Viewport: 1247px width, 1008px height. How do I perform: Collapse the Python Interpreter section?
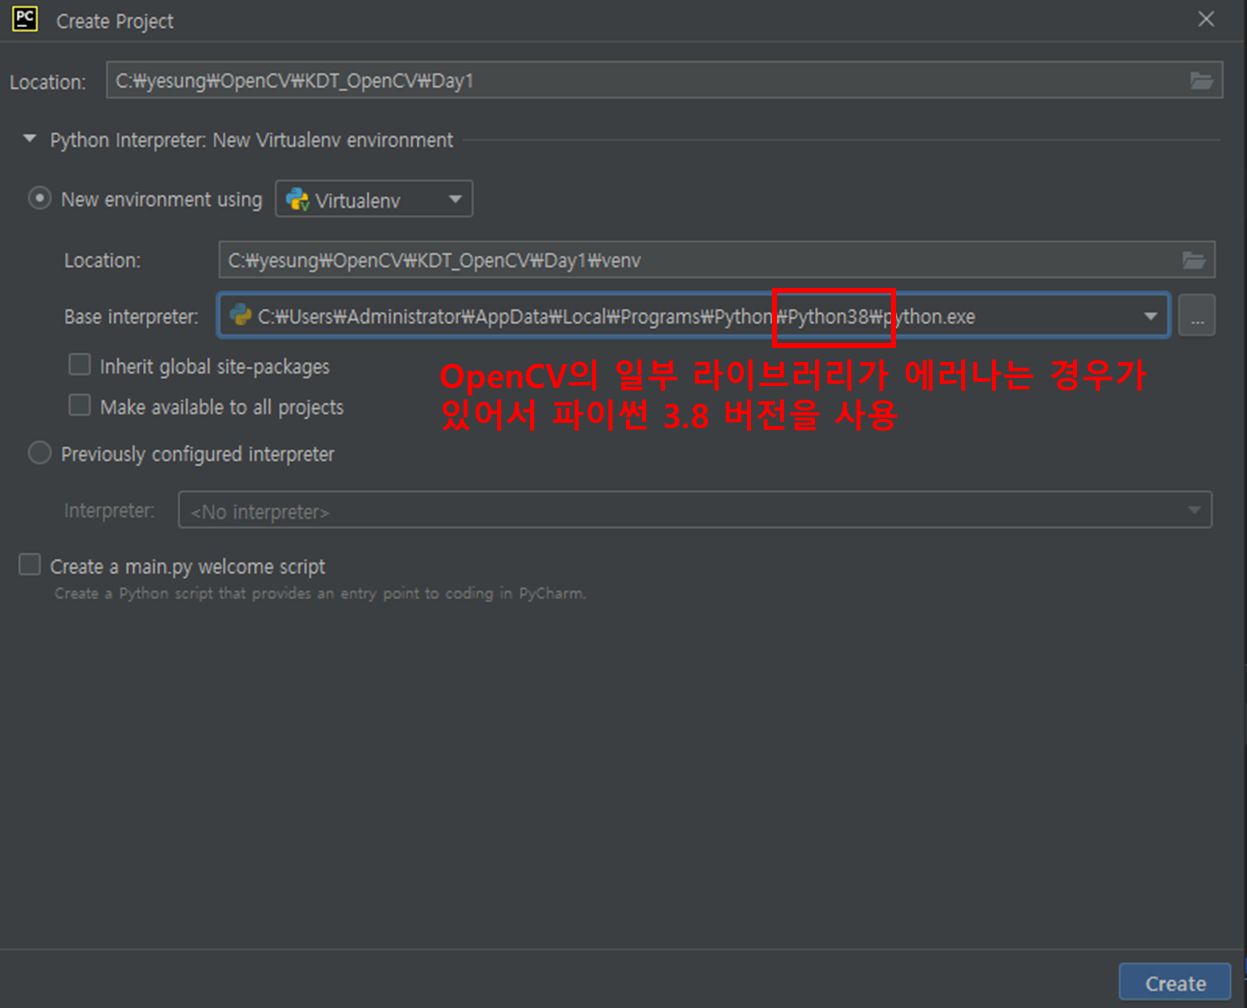click(x=30, y=140)
